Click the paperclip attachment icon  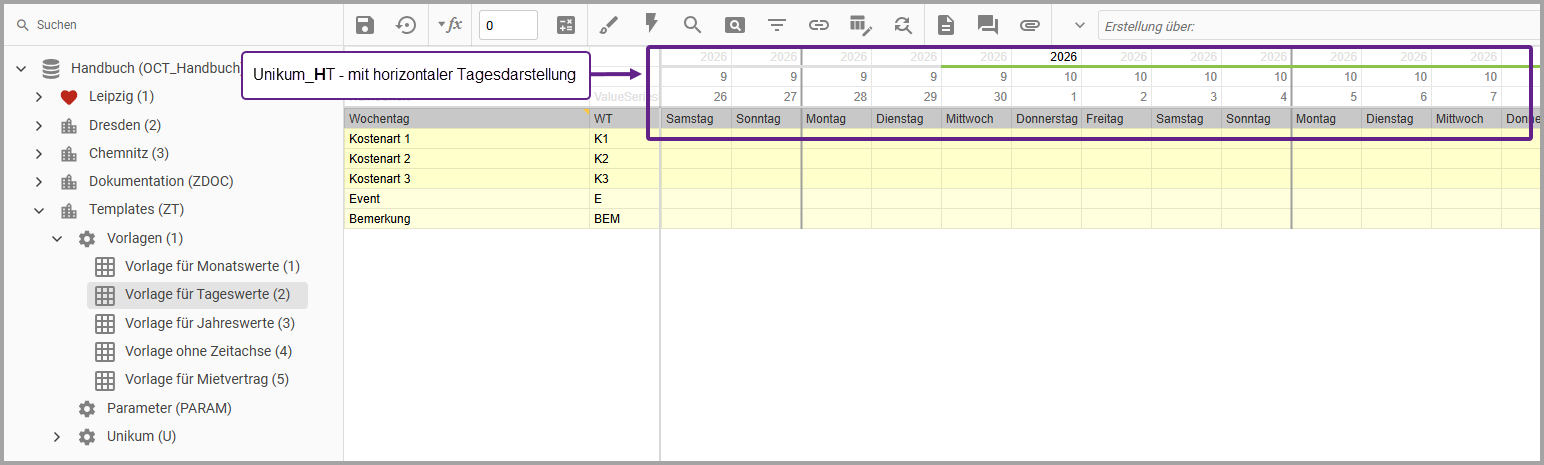pos(1030,25)
